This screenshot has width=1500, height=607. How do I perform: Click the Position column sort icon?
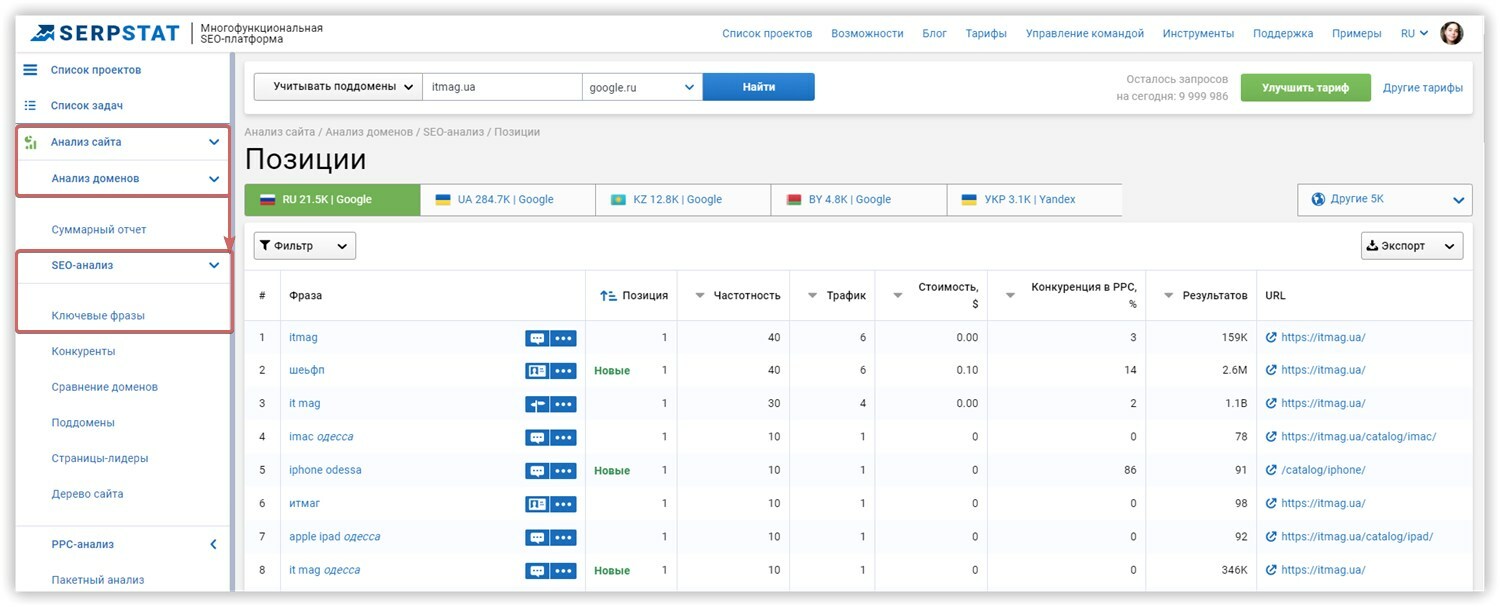pyautogui.click(x=608, y=296)
